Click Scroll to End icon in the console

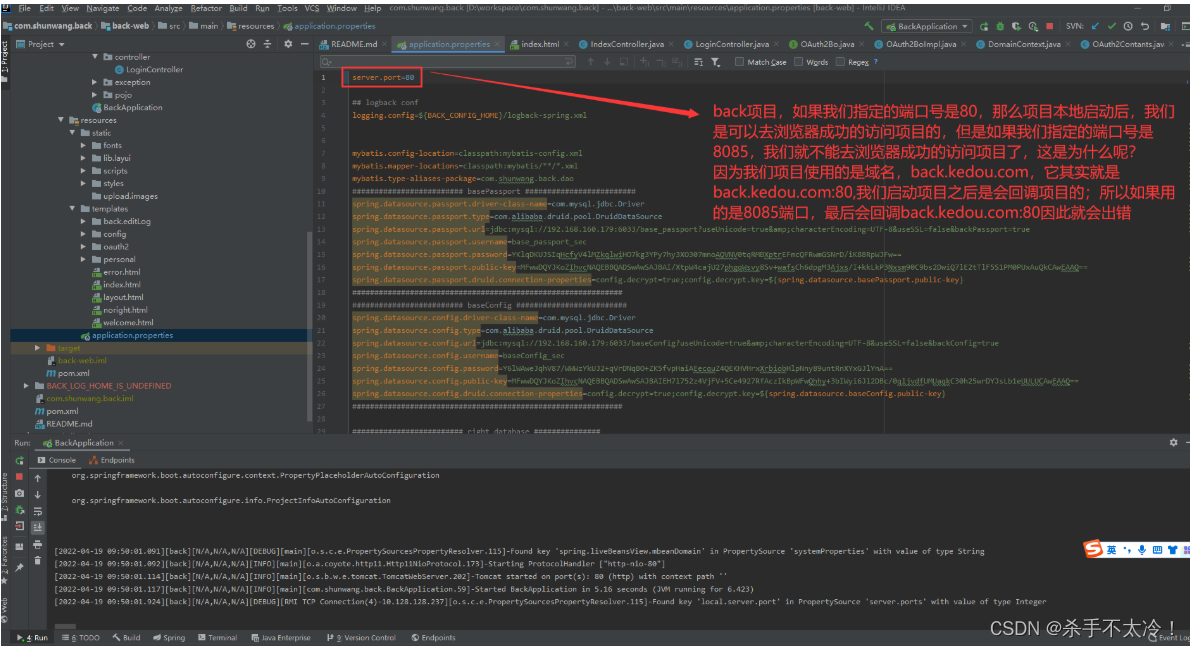coord(37,527)
